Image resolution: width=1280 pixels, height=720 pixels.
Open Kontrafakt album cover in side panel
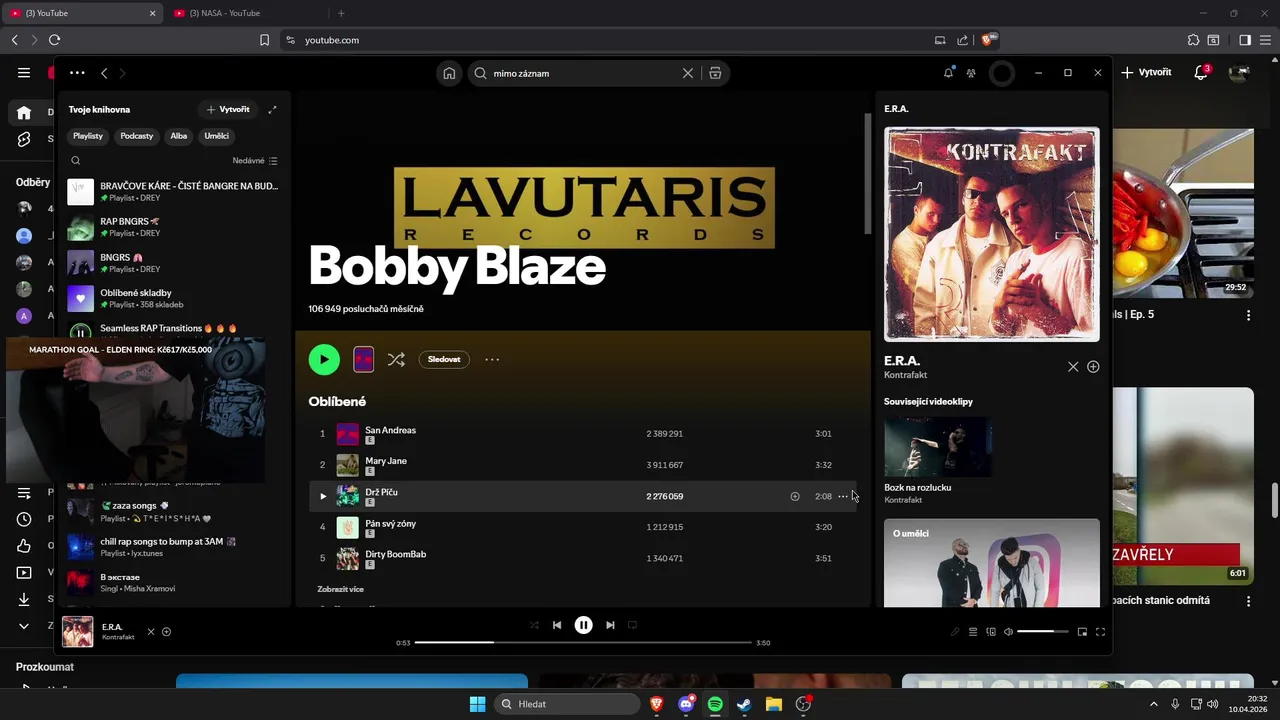pos(992,234)
